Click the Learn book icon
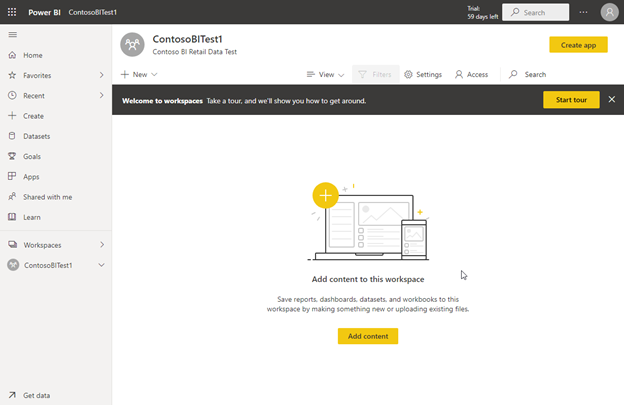This screenshot has width=624, height=405. point(12,217)
